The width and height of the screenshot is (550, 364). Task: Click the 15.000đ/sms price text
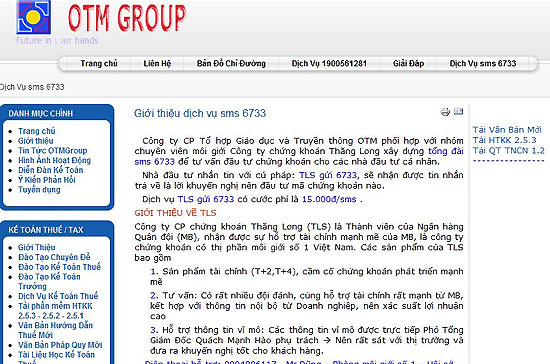click(x=329, y=199)
